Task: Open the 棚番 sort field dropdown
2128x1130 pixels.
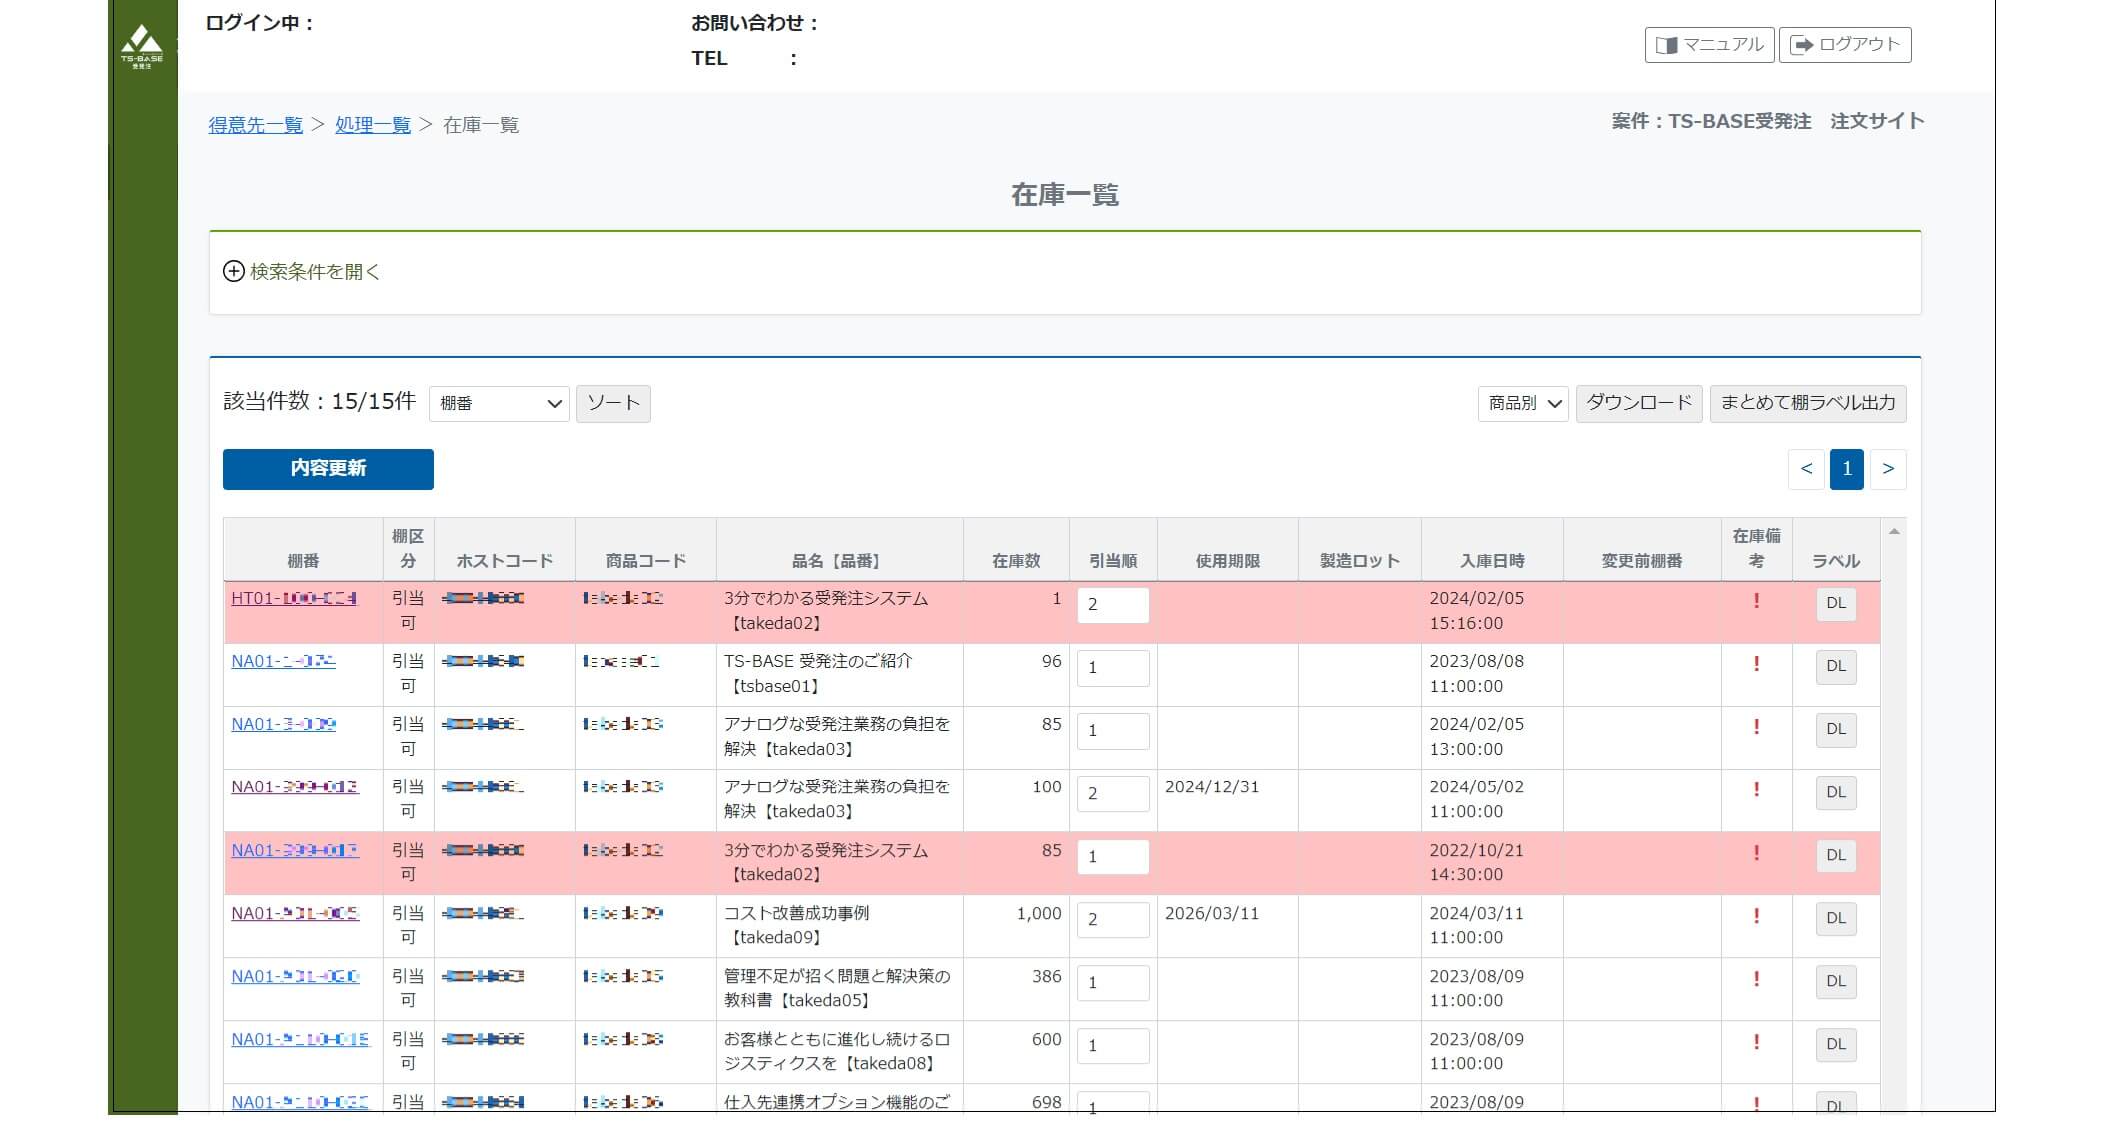Action: (499, 404)
